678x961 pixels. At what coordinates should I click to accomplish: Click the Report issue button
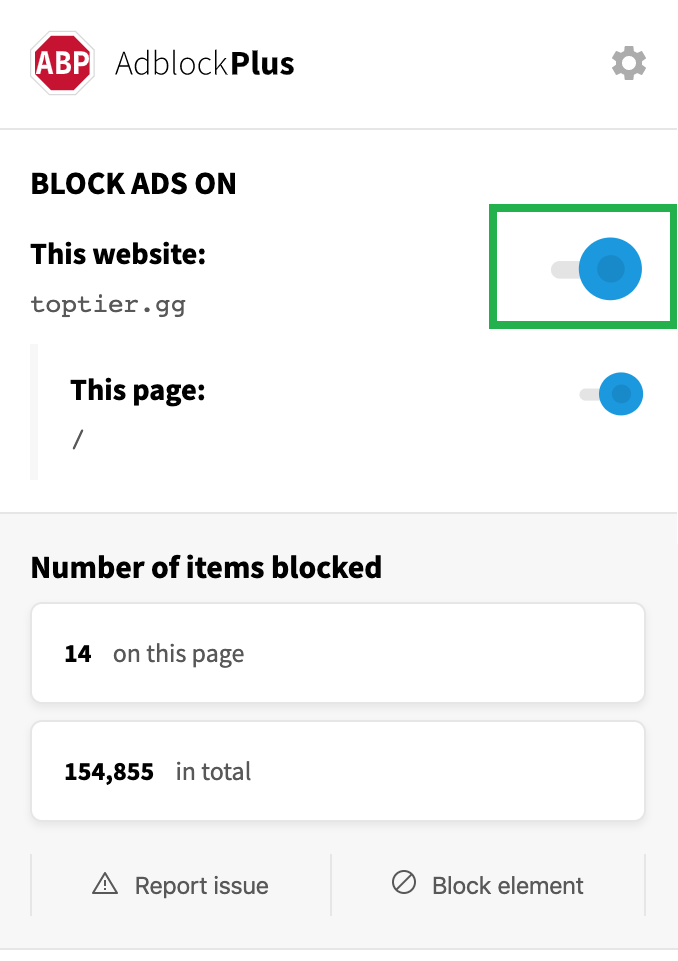tap(180, 884)
